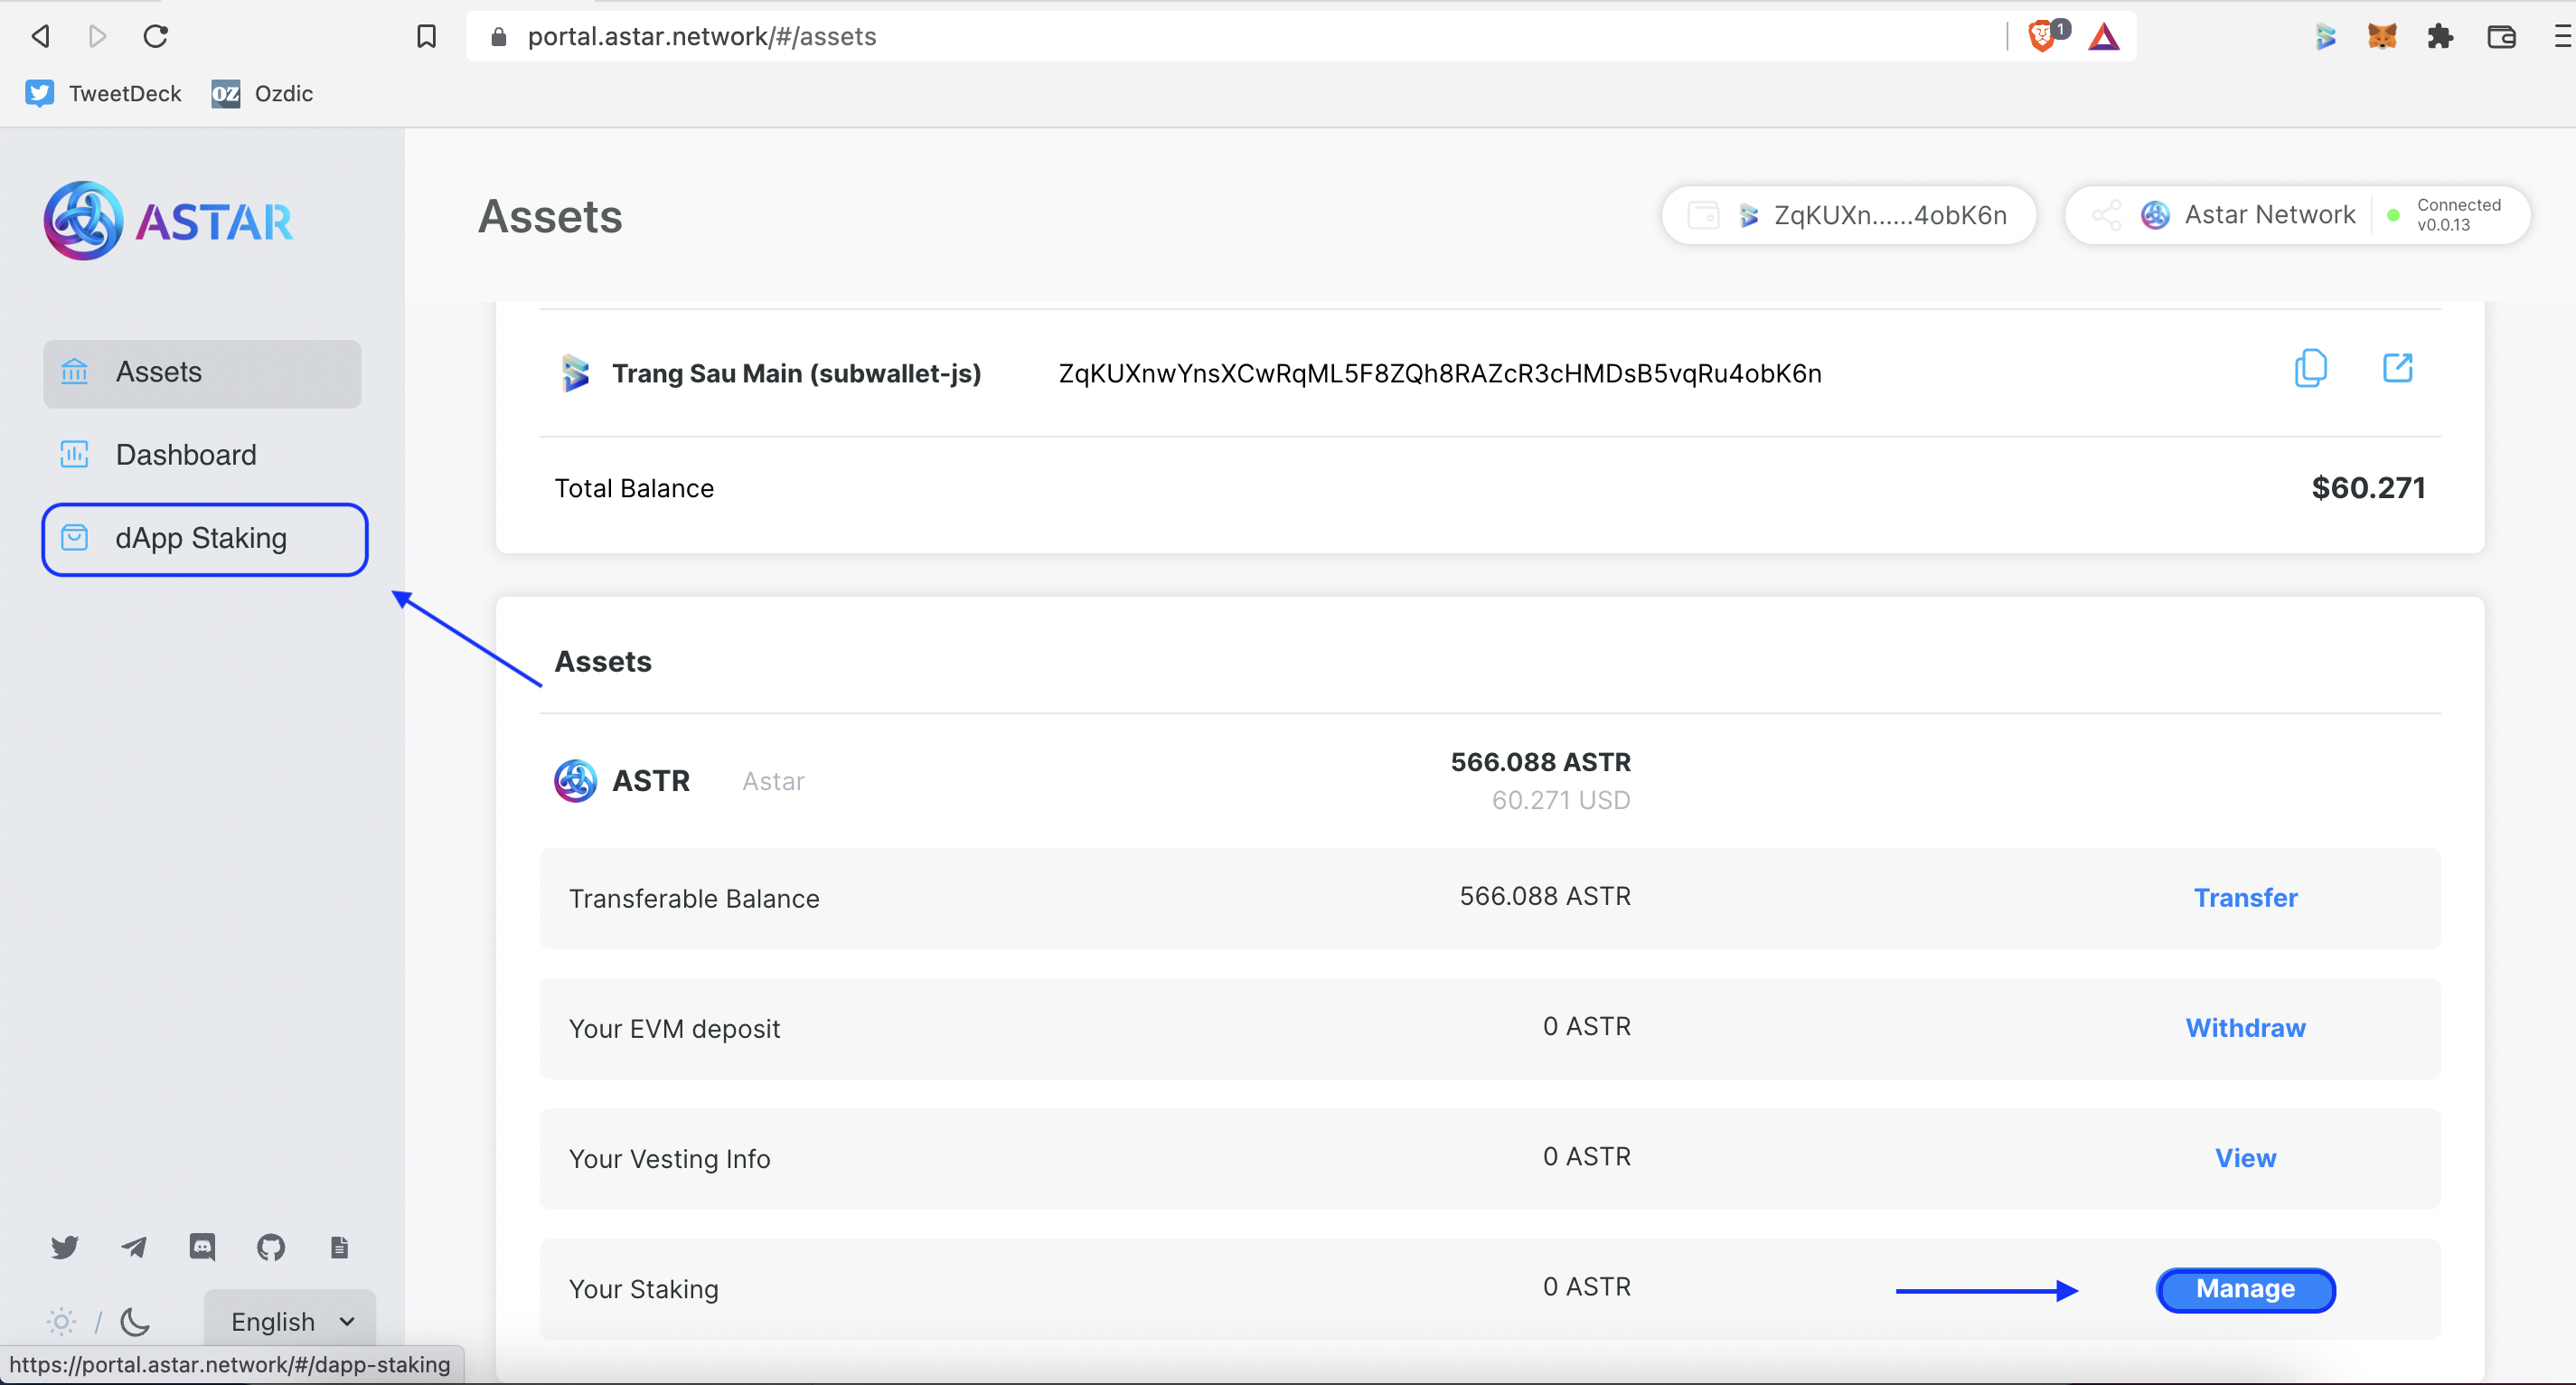
Task: Open the extensions puzzle icon
Action: click(2440, 37)
